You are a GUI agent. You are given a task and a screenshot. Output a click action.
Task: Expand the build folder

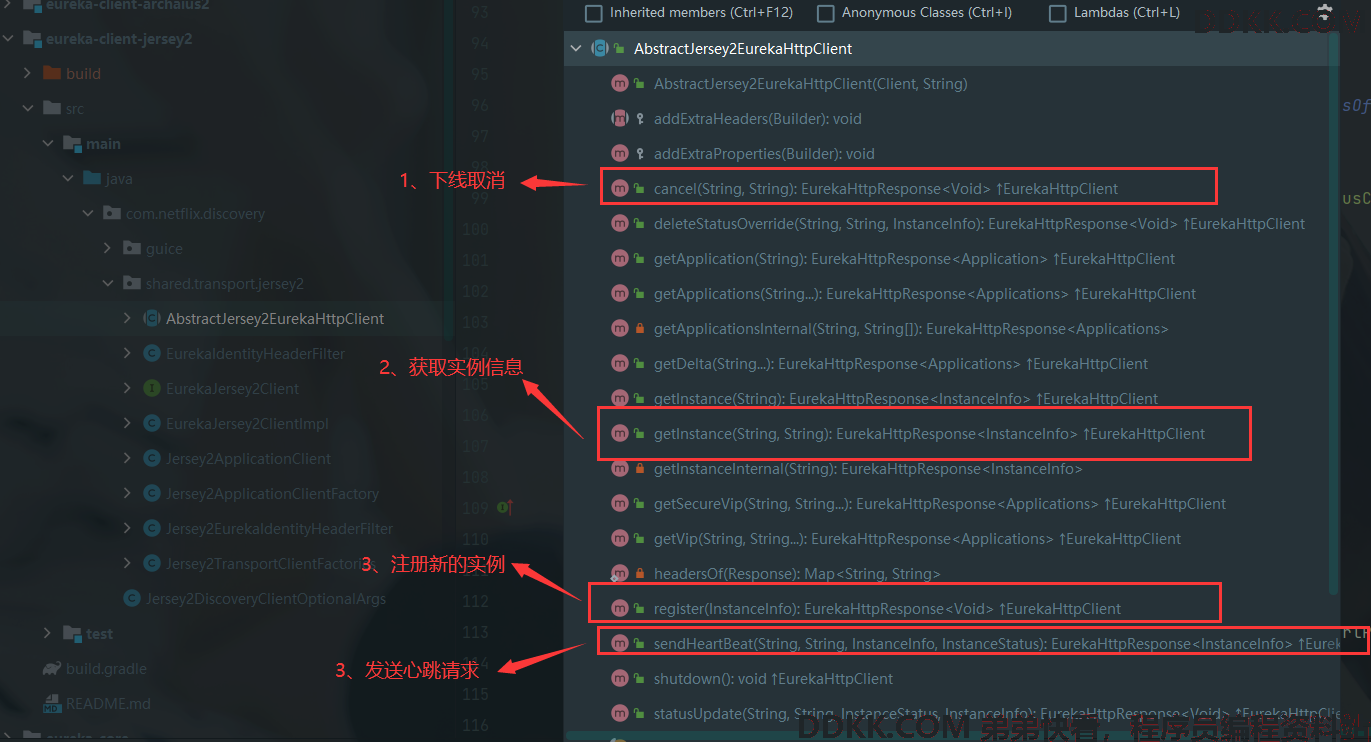27,74
